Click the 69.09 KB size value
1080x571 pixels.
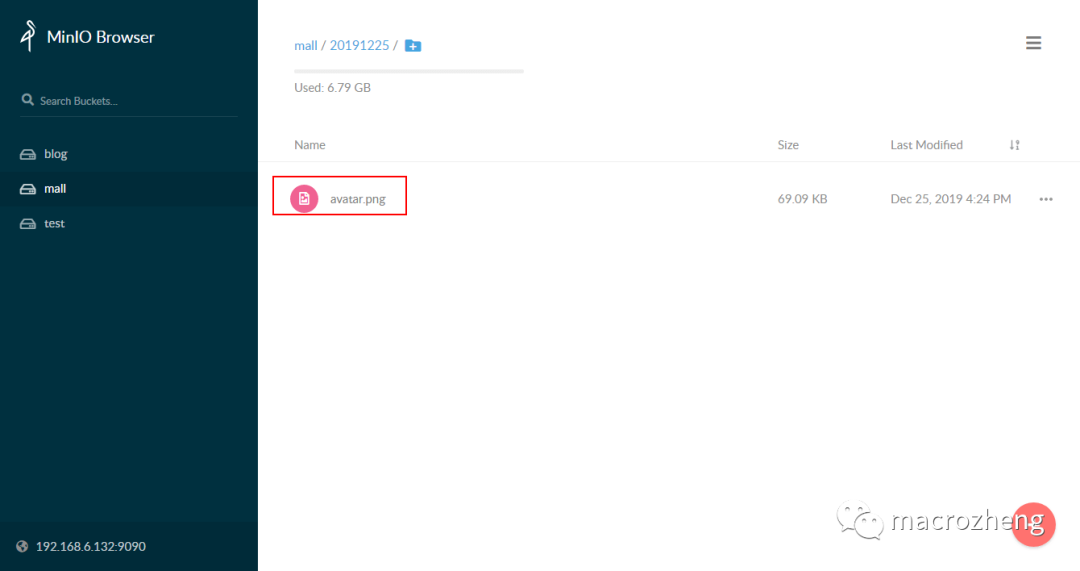pos(802,199)
